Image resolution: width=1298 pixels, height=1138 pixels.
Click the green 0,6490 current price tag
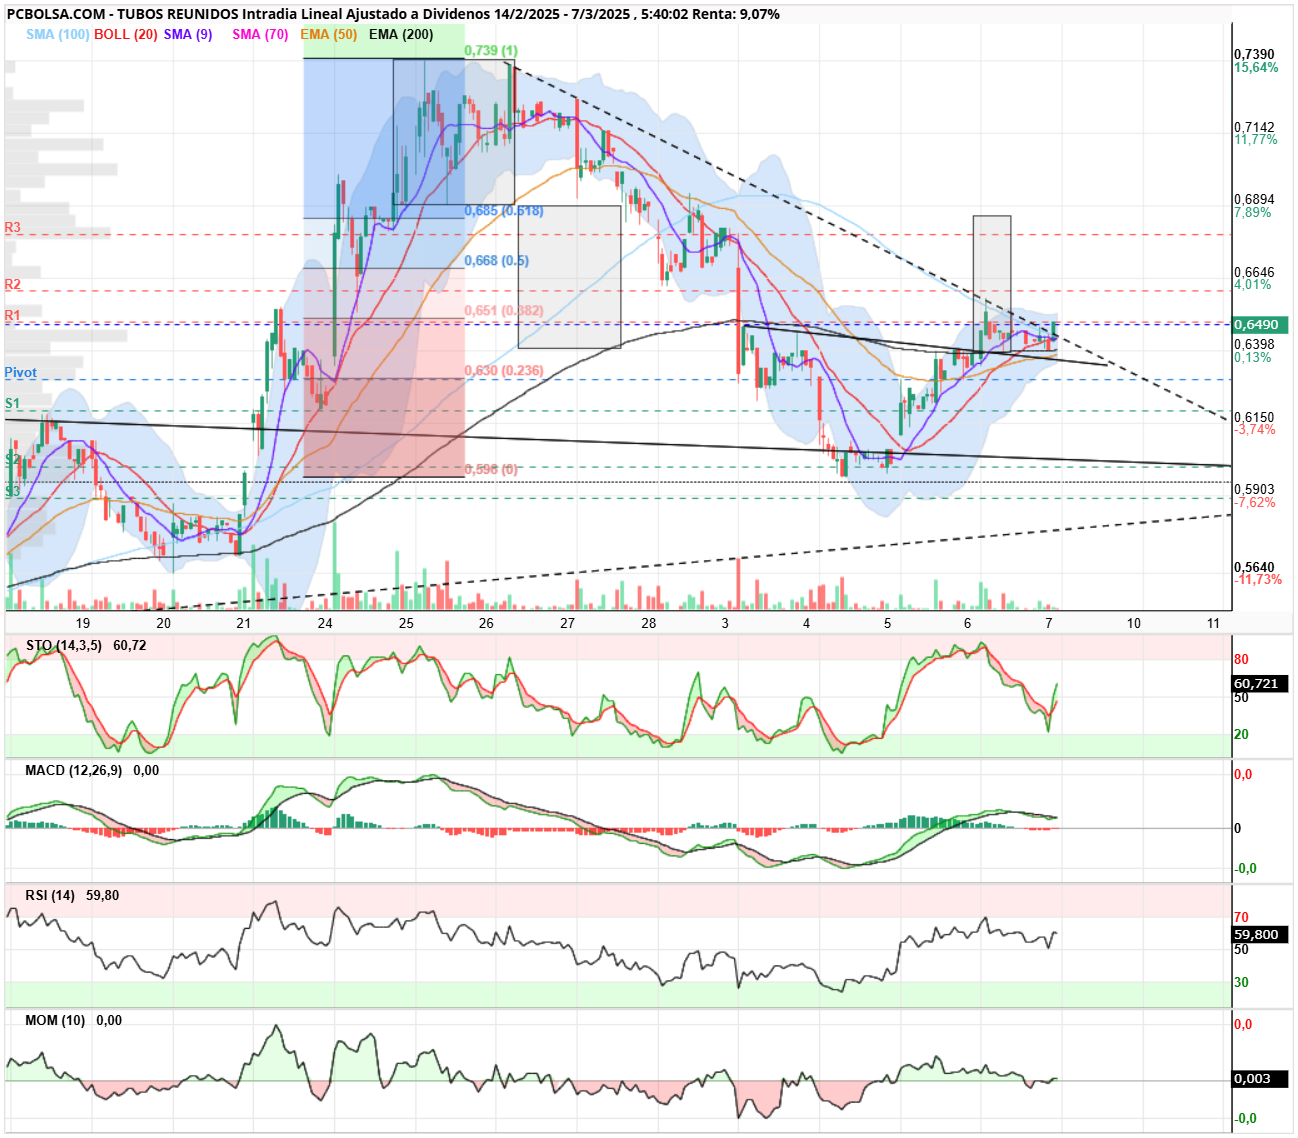tap(1260, 325)
